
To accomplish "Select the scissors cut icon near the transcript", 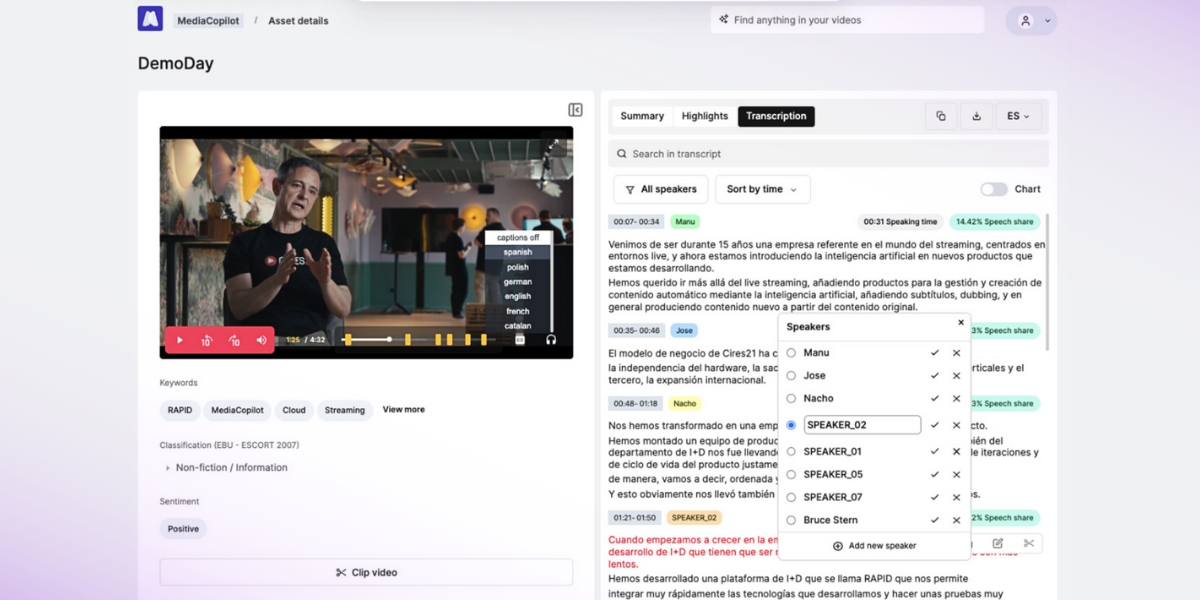I will [x=1029, y=543].
